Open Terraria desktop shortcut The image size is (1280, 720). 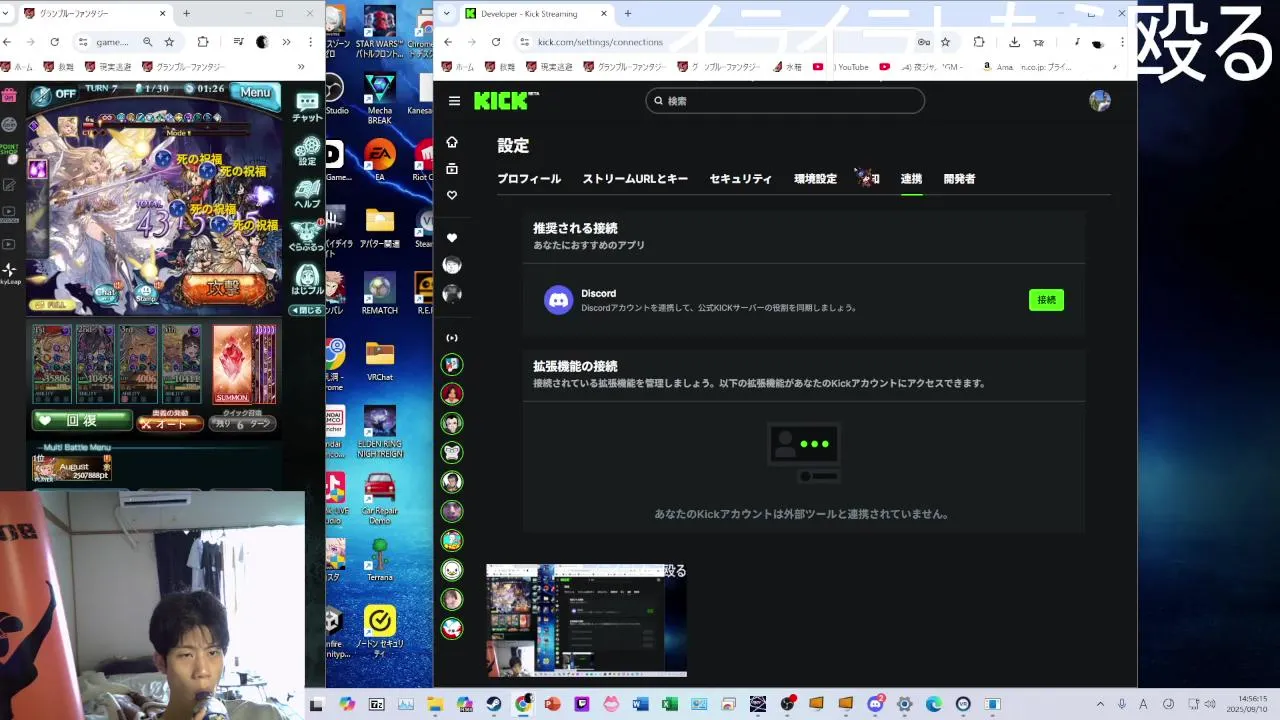point(380,560)
